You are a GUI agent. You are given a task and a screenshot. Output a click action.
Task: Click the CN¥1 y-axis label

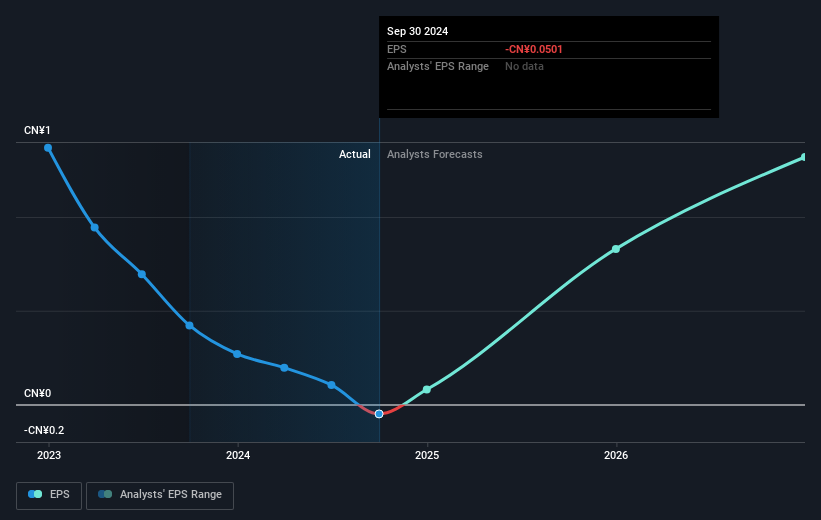click(x=37, y=130)
